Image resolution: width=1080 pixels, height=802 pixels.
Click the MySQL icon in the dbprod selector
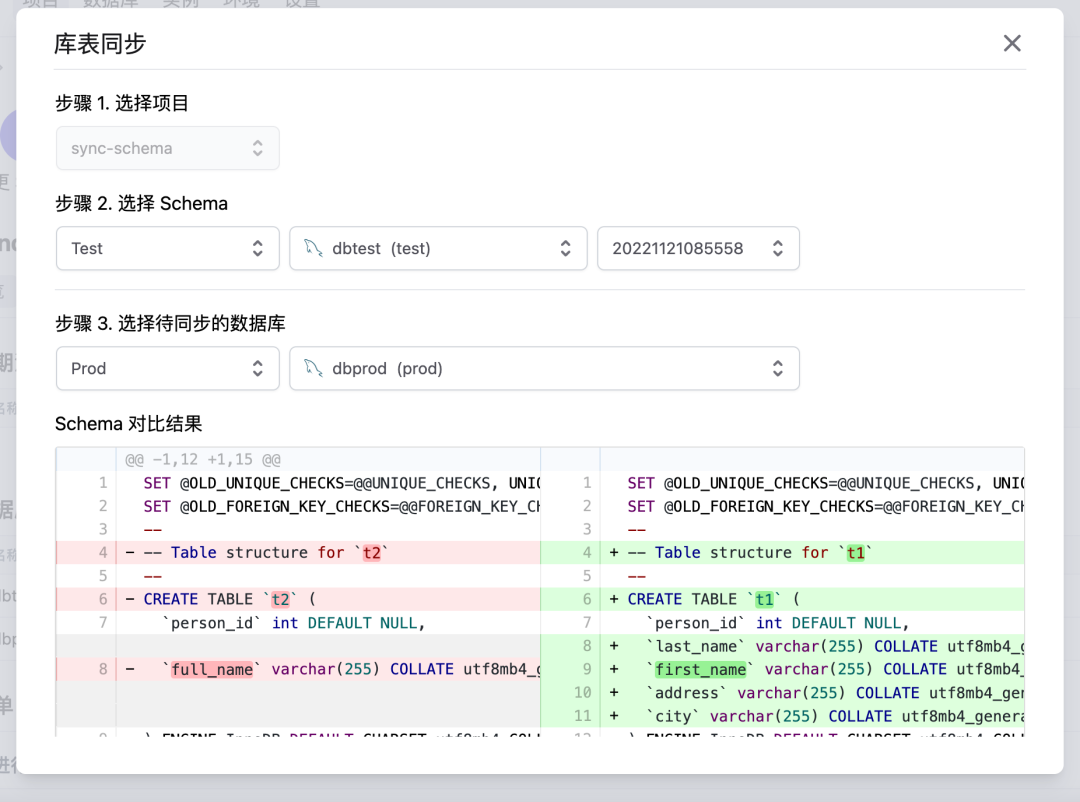click(x=313, y=368)
